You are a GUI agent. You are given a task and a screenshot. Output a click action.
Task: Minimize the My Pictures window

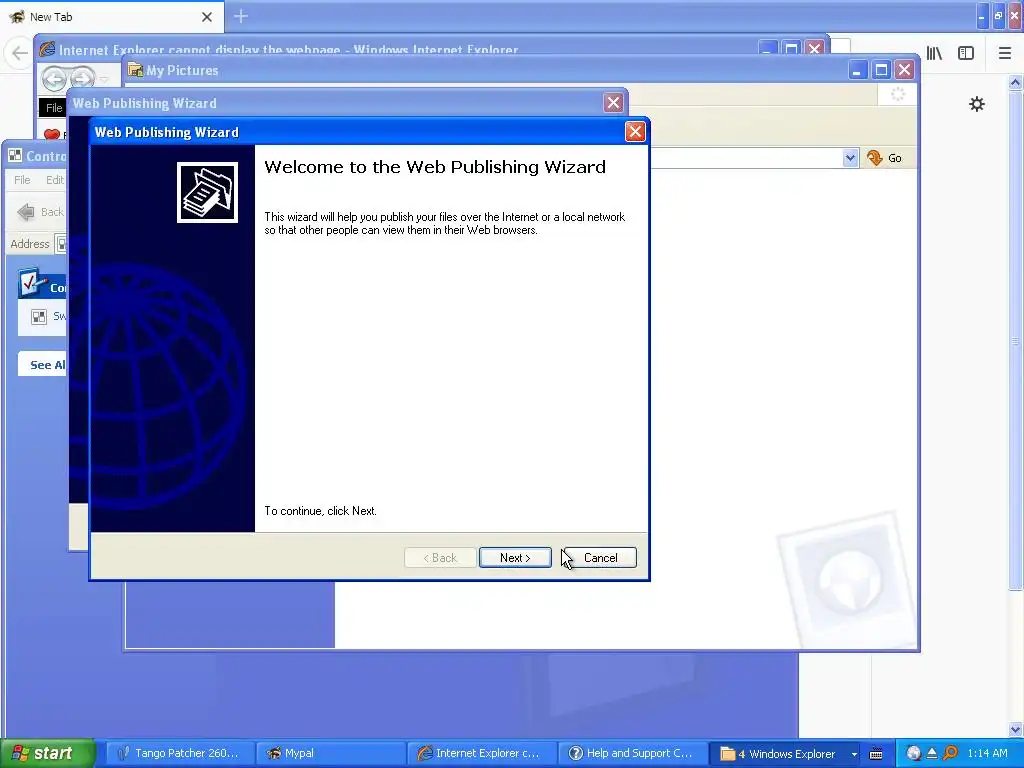click(857, 70)
